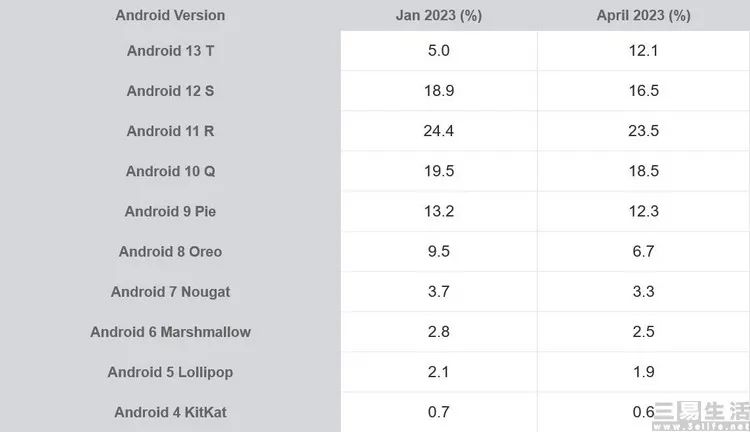
Task: Click the 5.0 cell for Android 13
Action: point(439,51)
